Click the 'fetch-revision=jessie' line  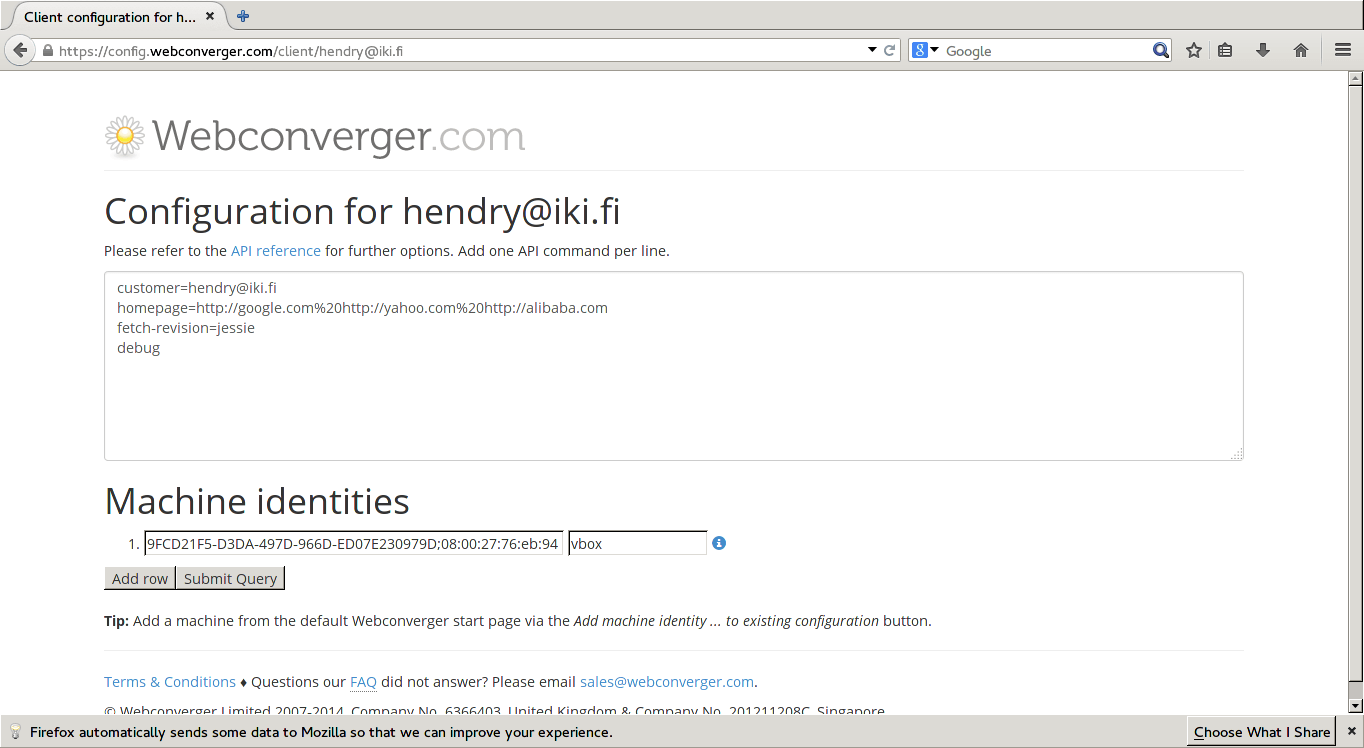pos(186,328)
